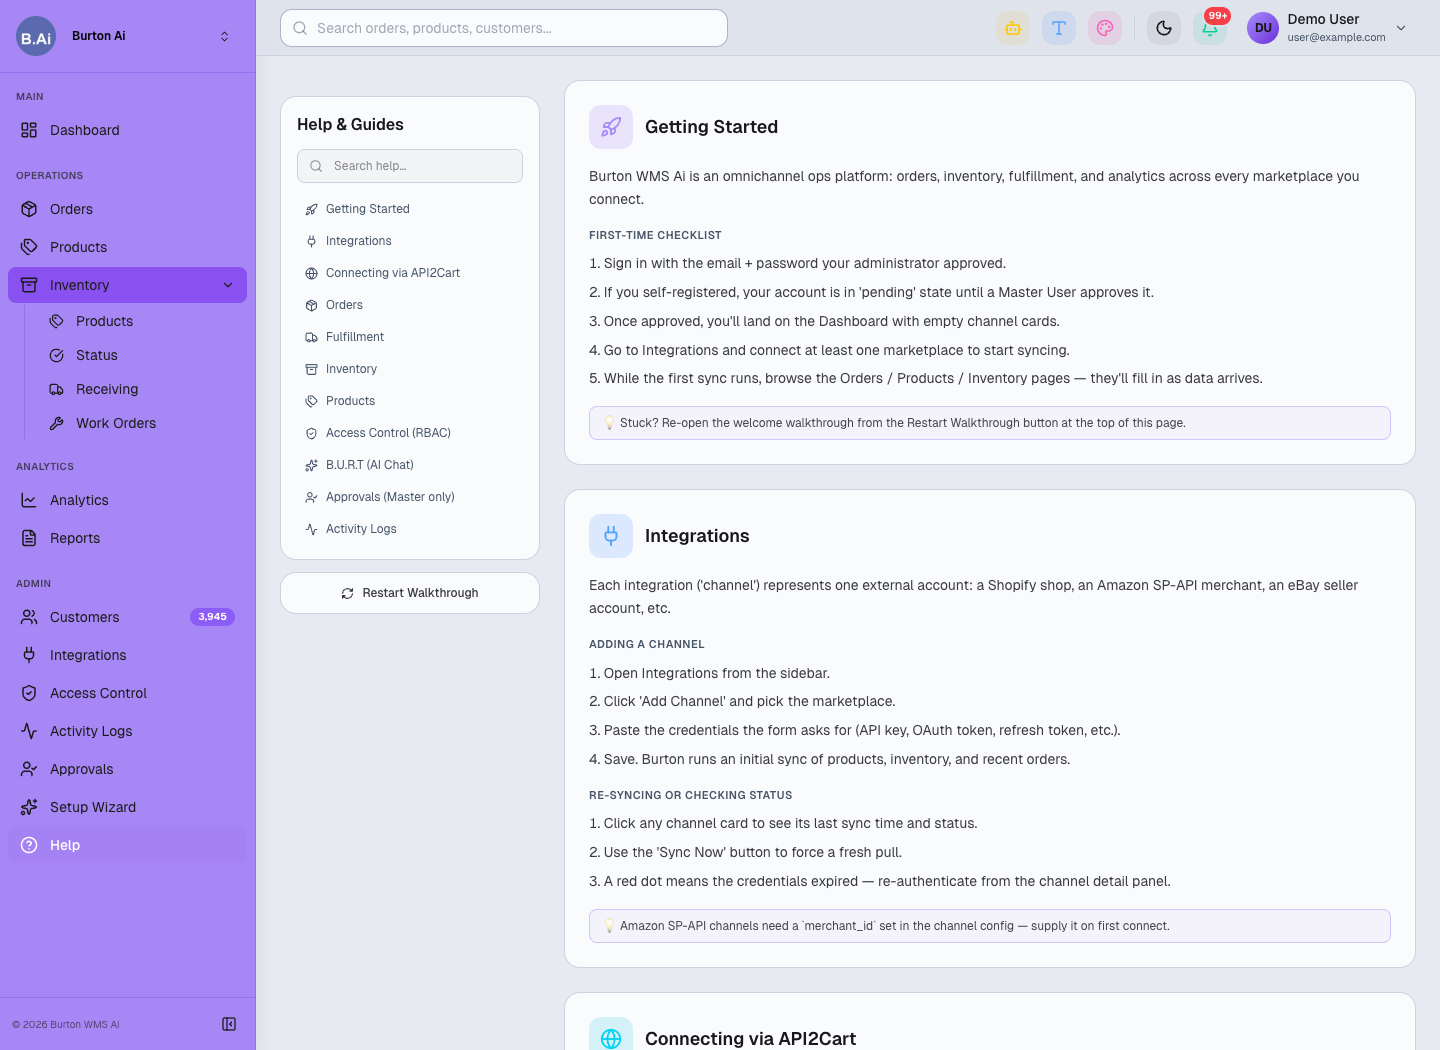This screenshot has width=1440, height=1050.
Task: Open Approvals in the sidebar
Action: pyautogui.click(x=127, y=769)
